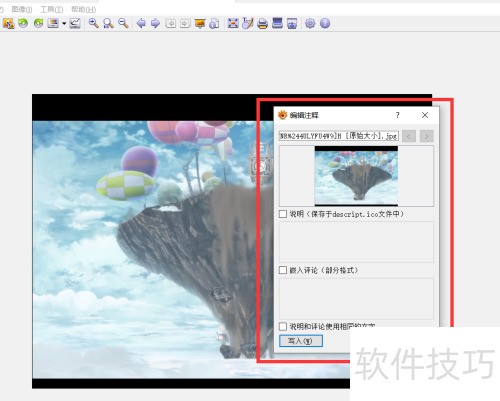
Task: Rotate image right with green clockwise icon
Action: coord(38,23)
